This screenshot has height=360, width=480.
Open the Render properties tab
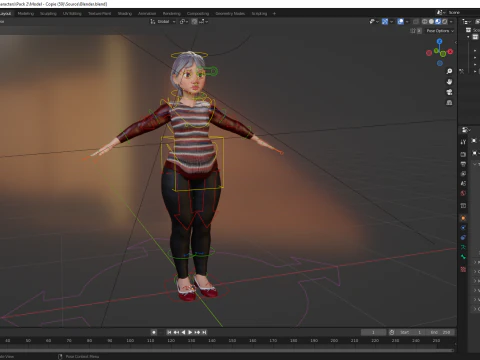tap(463, 154)
